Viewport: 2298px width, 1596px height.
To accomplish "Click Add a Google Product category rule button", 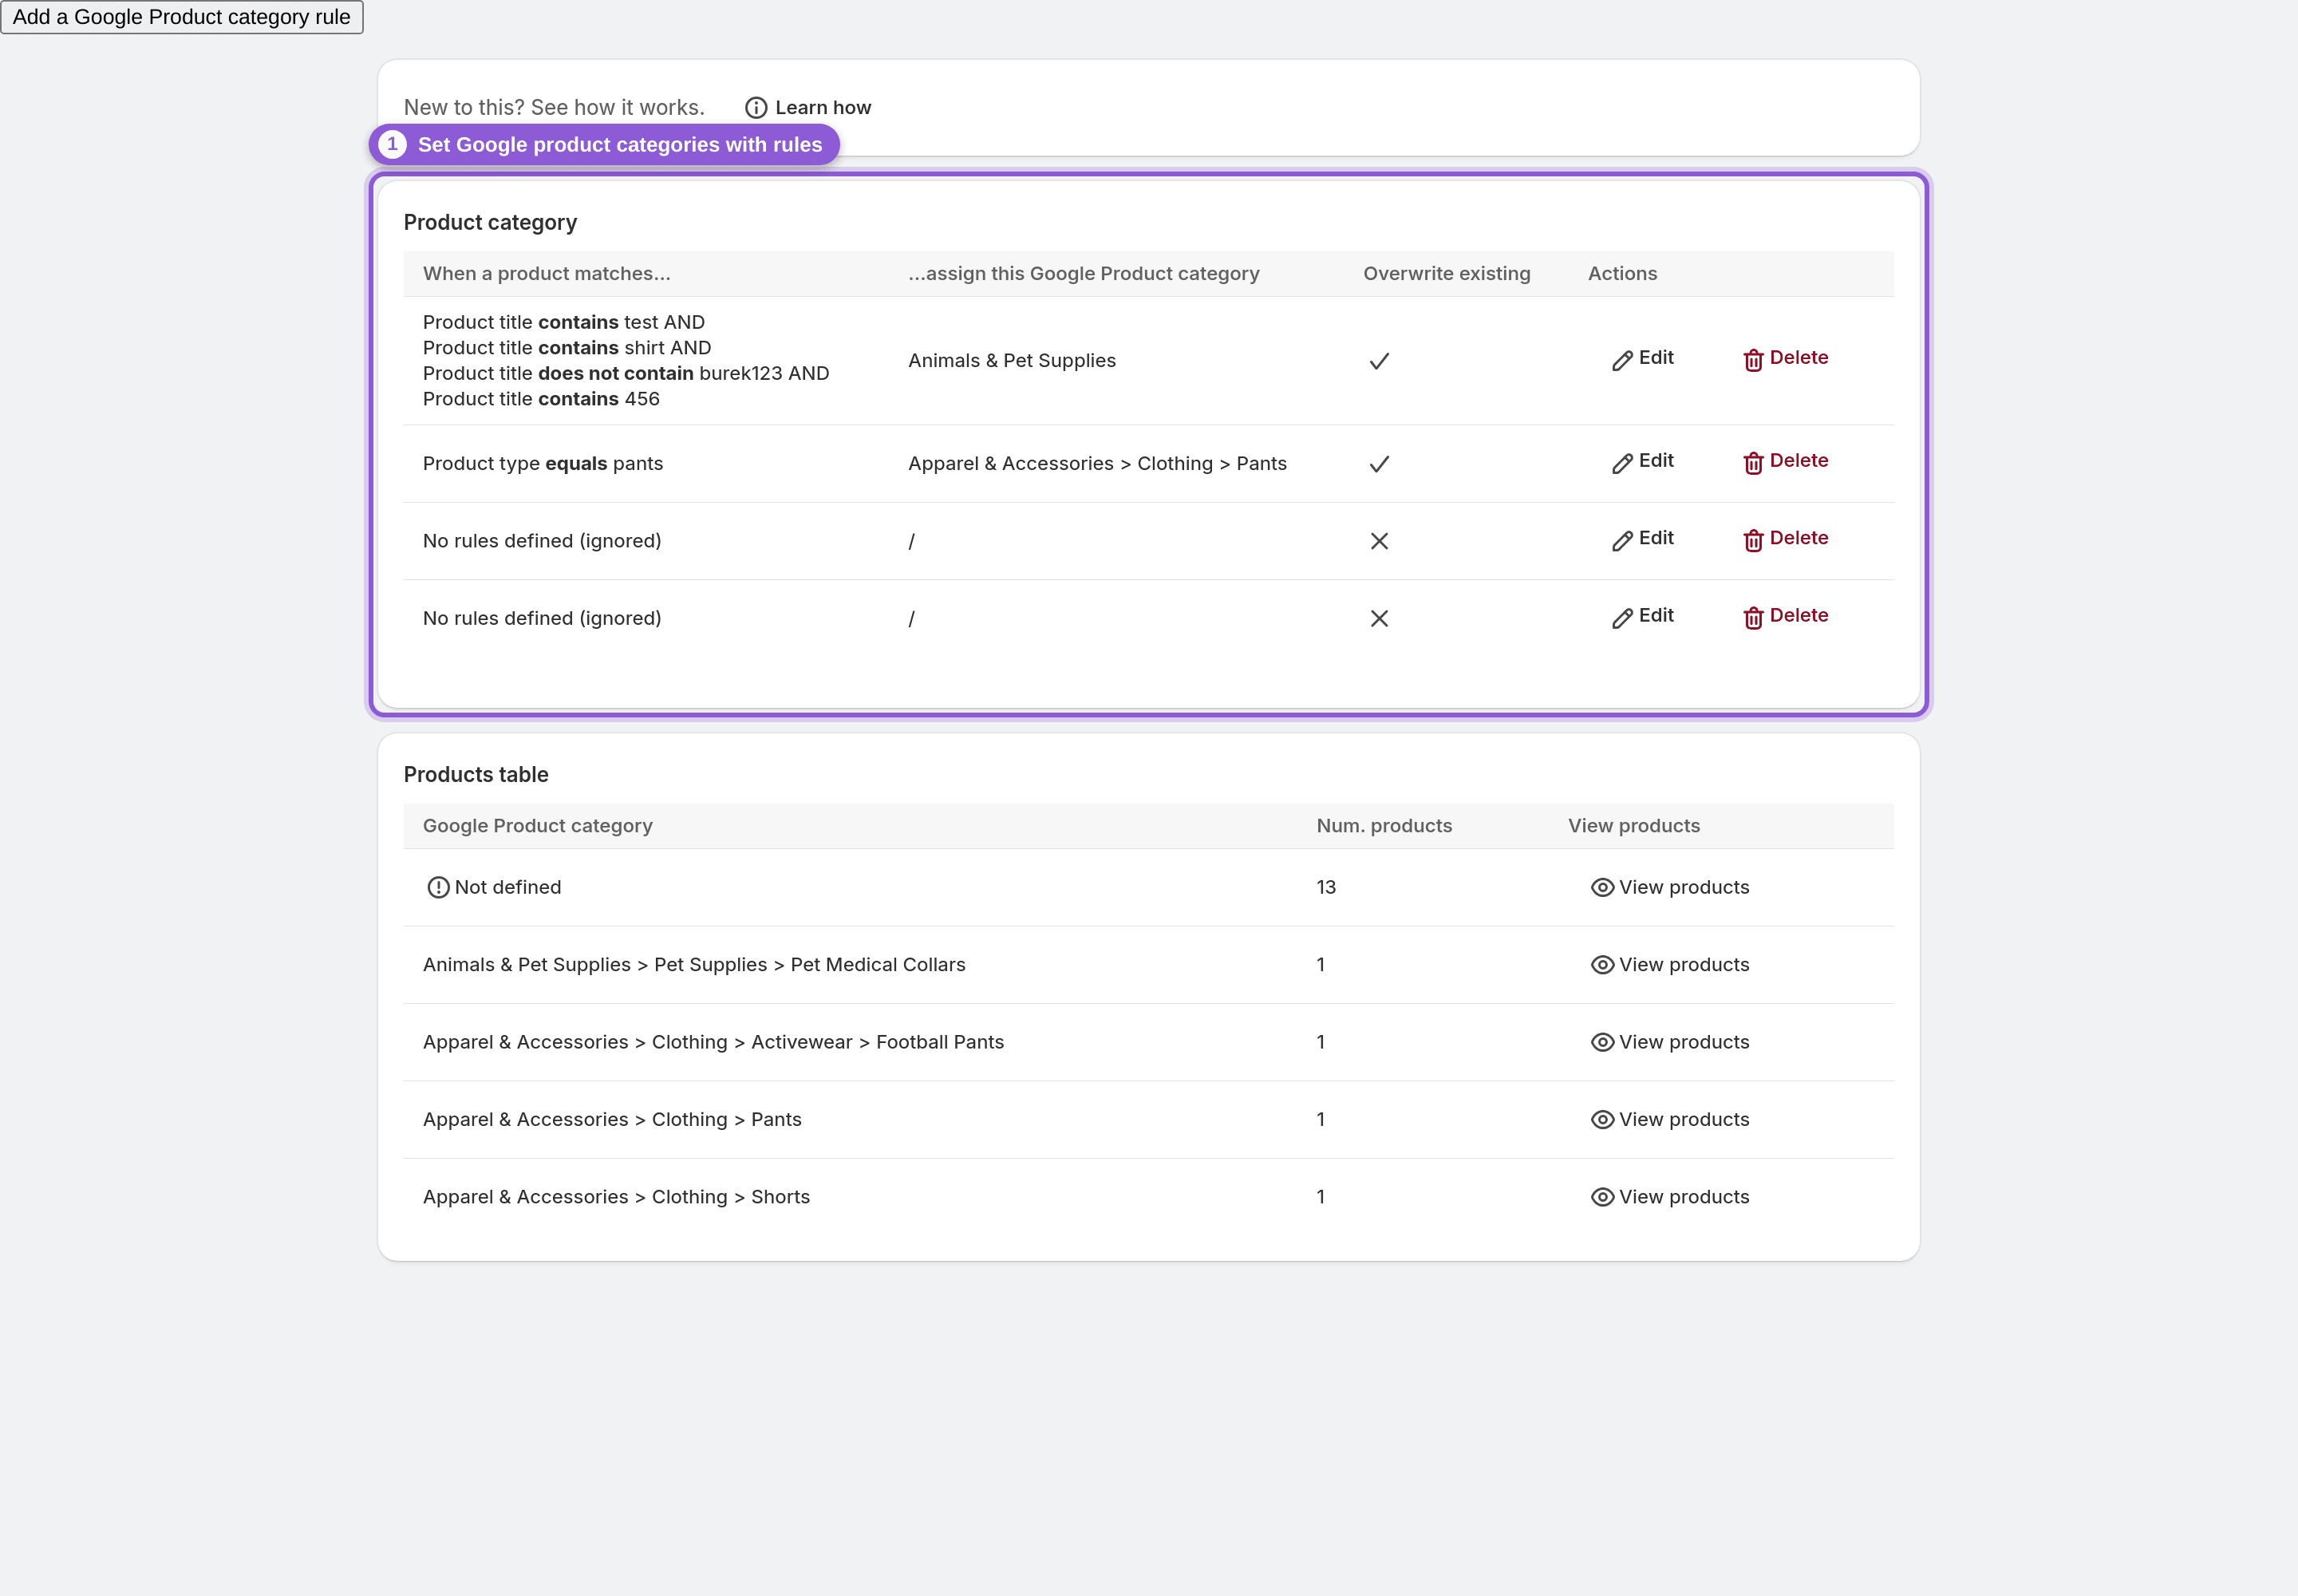I will pos(181,17).
